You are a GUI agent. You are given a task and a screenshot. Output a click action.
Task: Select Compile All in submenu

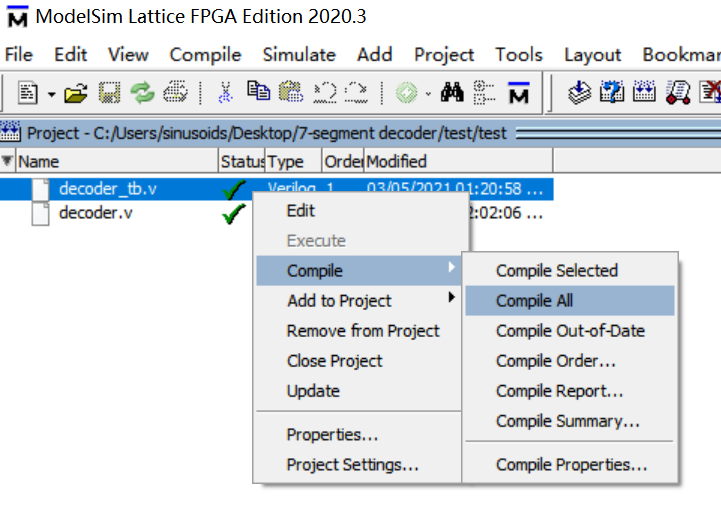[570, 301]
